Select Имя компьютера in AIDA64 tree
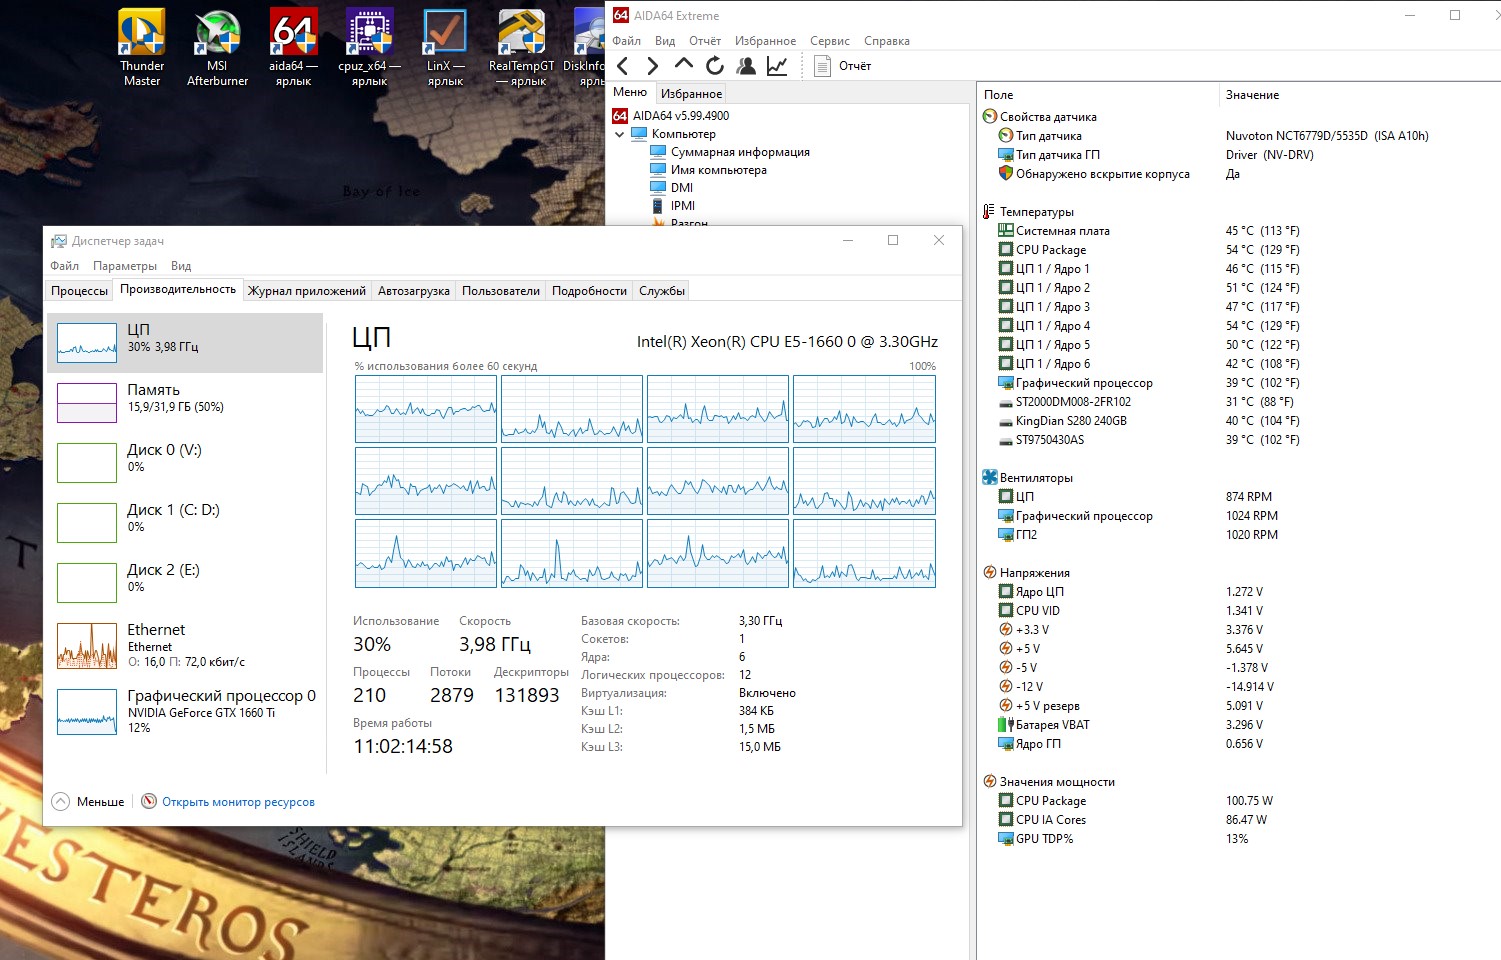 tap(708, 170)
